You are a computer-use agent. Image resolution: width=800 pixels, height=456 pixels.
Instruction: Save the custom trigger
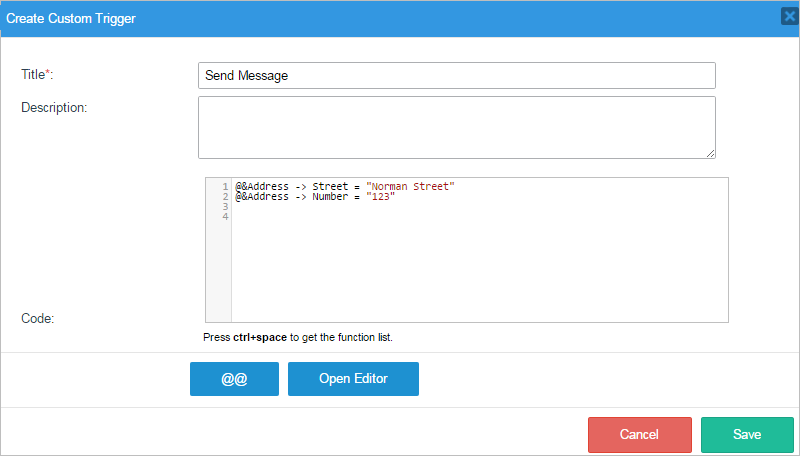(x=747, y=435)
